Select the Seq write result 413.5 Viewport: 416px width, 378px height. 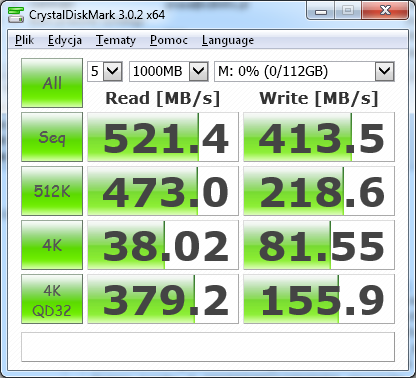[x=319, y=137]
